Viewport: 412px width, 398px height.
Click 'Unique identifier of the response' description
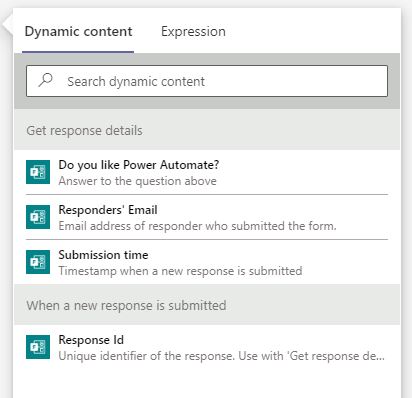pyautogui.click(x=222, y=356)
